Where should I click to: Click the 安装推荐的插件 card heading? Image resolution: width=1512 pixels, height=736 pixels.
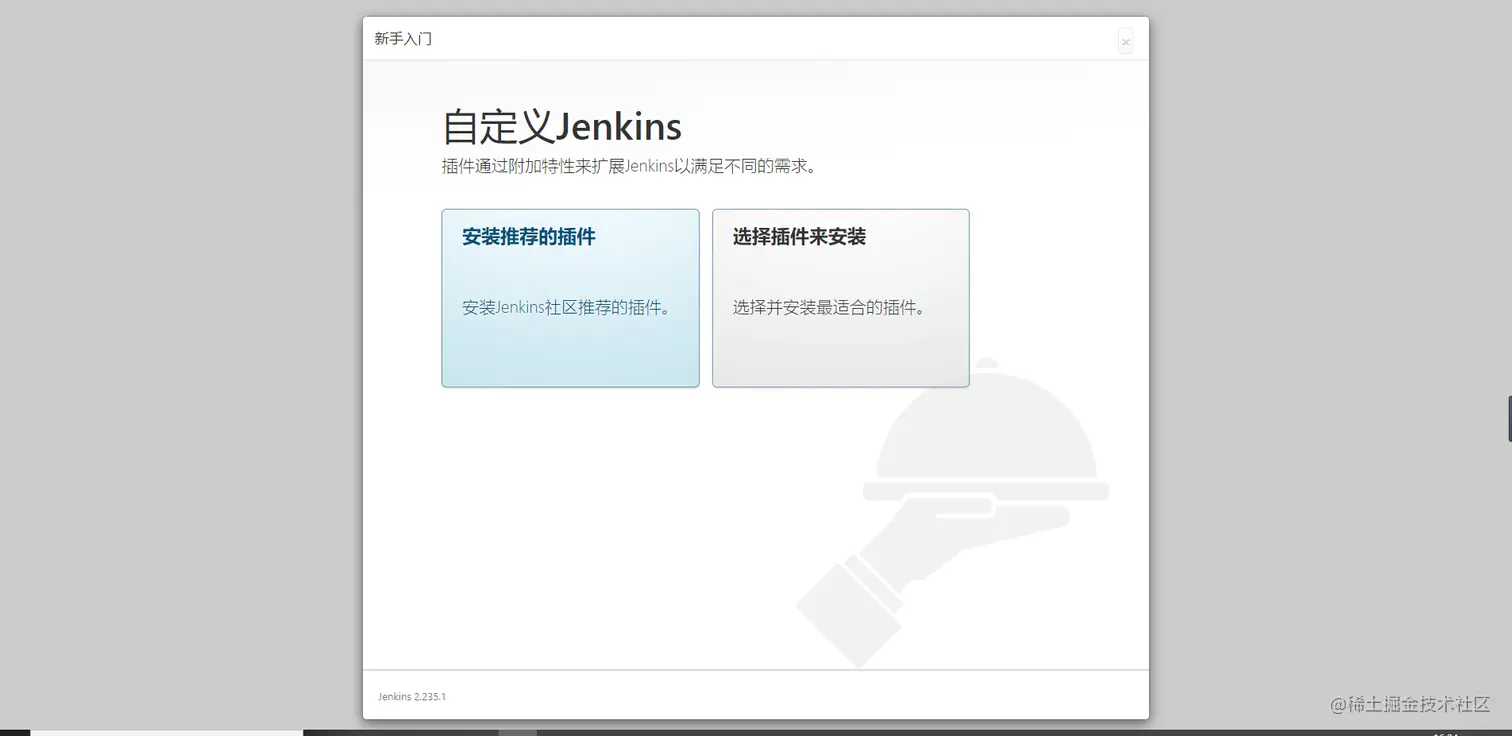click(530, 237)
